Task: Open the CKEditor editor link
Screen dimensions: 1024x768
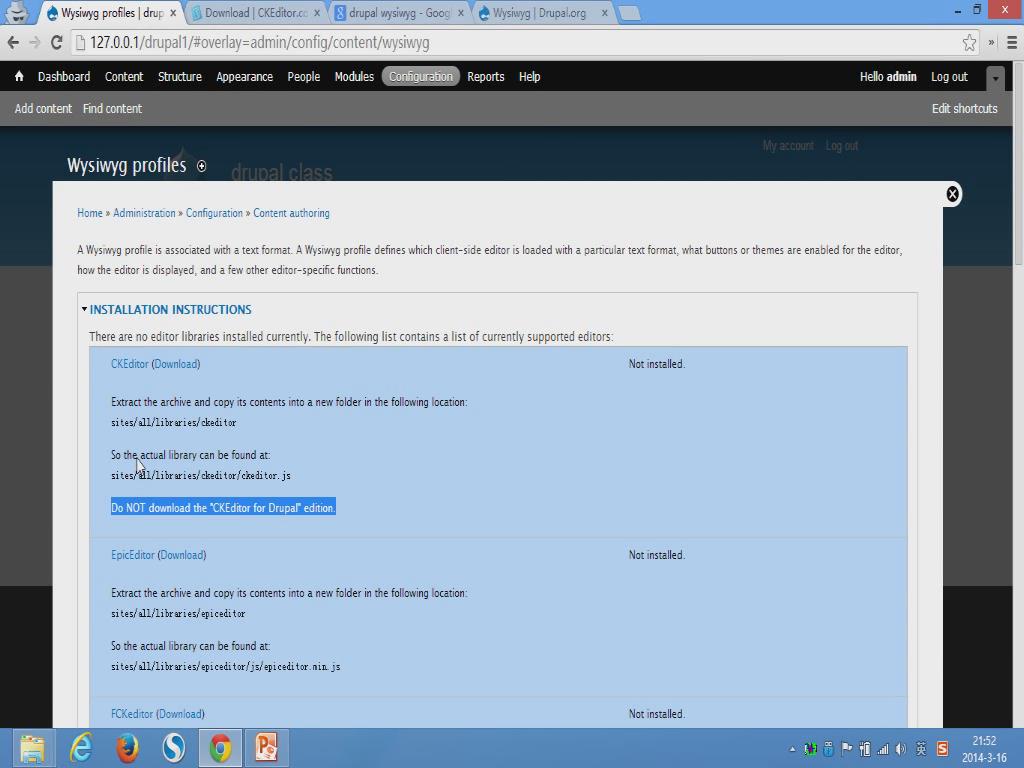Action: pyautogui.click(x=129, y=364)
